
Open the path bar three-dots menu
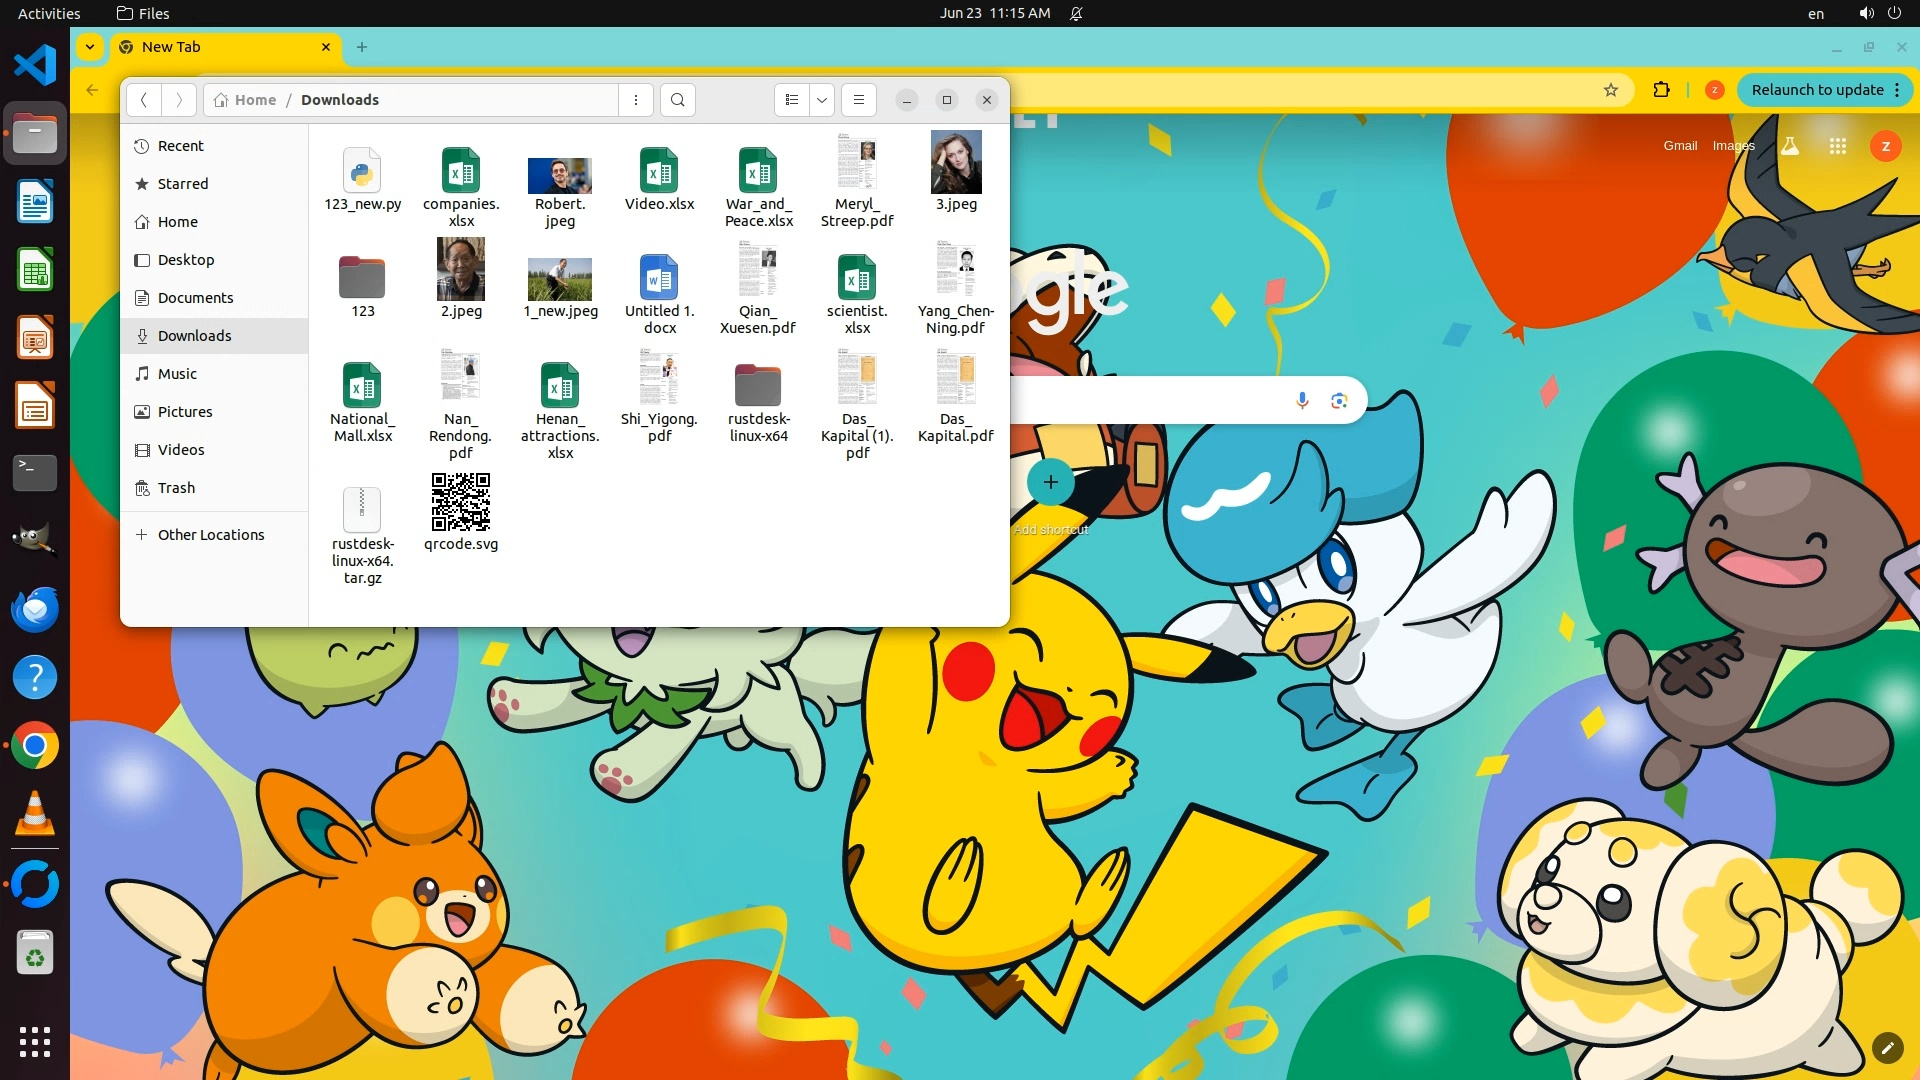point(636,100)
